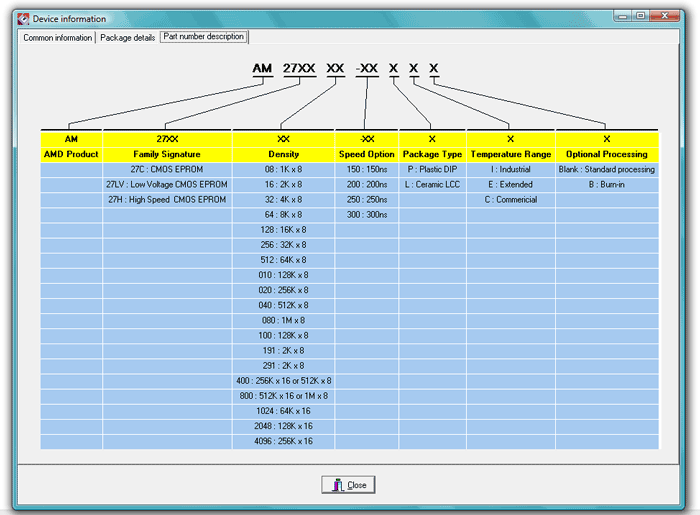Click the '010 : 128K x 8' density cell
The image size is (700, 515).
tap(283, 275)
